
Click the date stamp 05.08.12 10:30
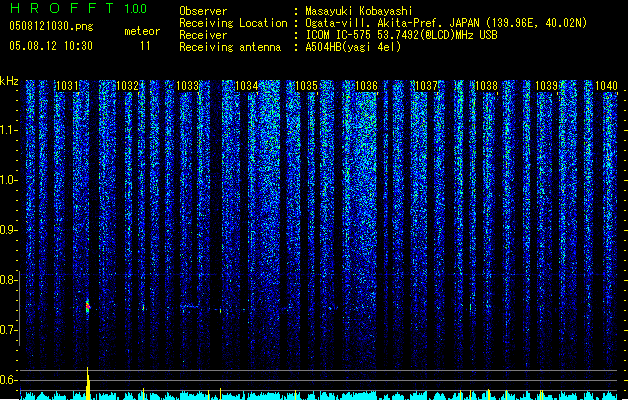tap(51, 46)
